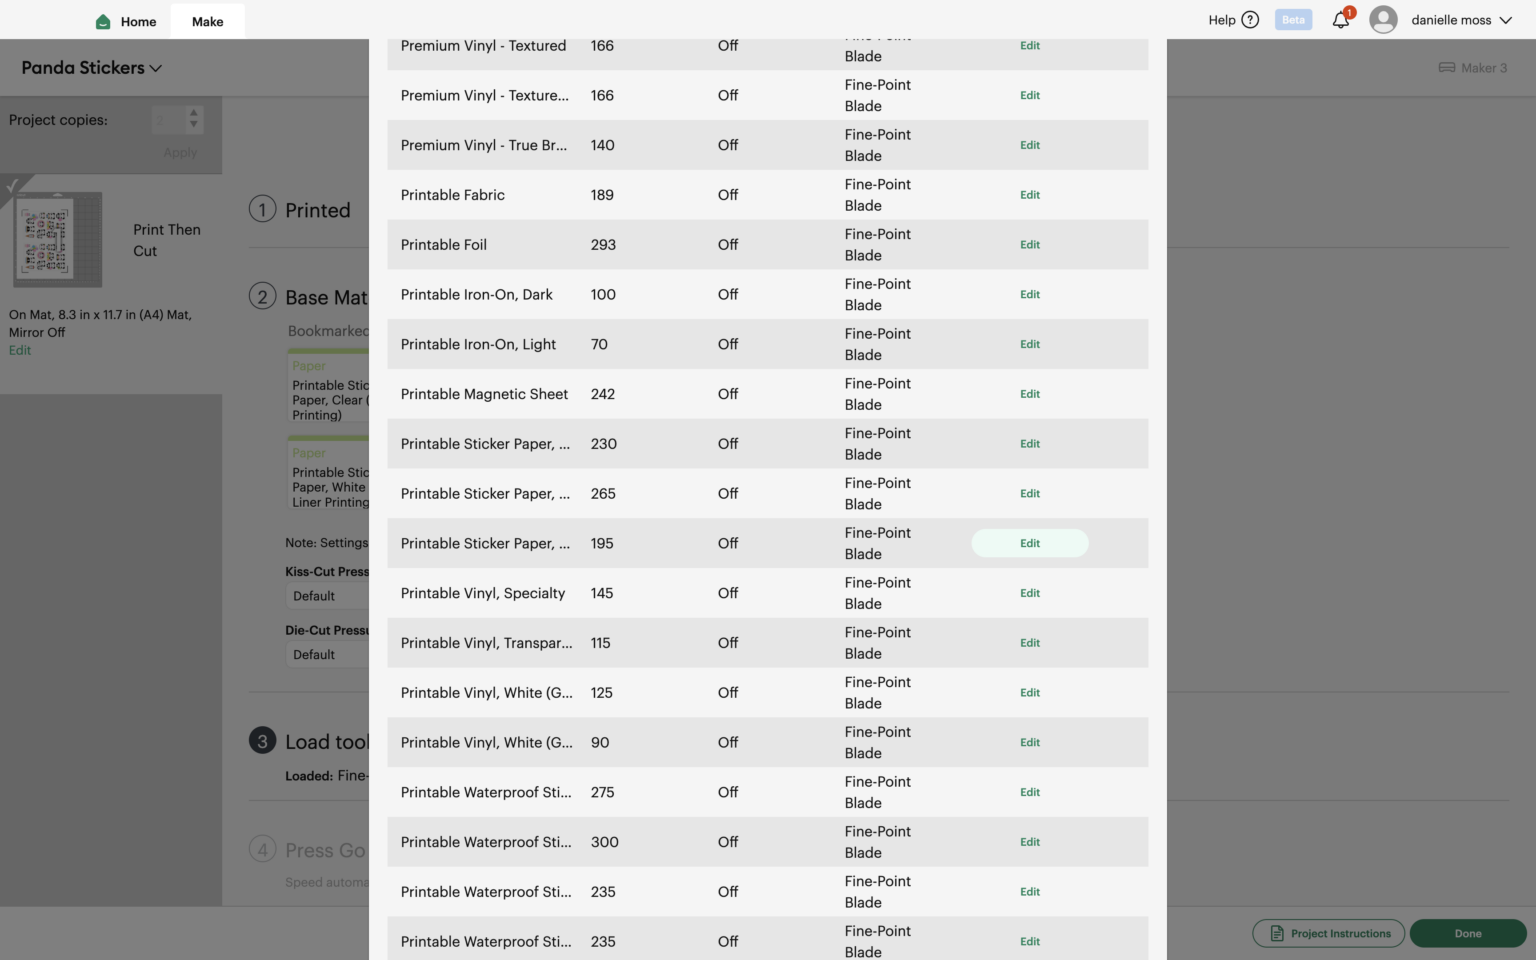Decrease project copies with down arrow
Viewport: 1536px width, 960px height.
pos(194,126)
